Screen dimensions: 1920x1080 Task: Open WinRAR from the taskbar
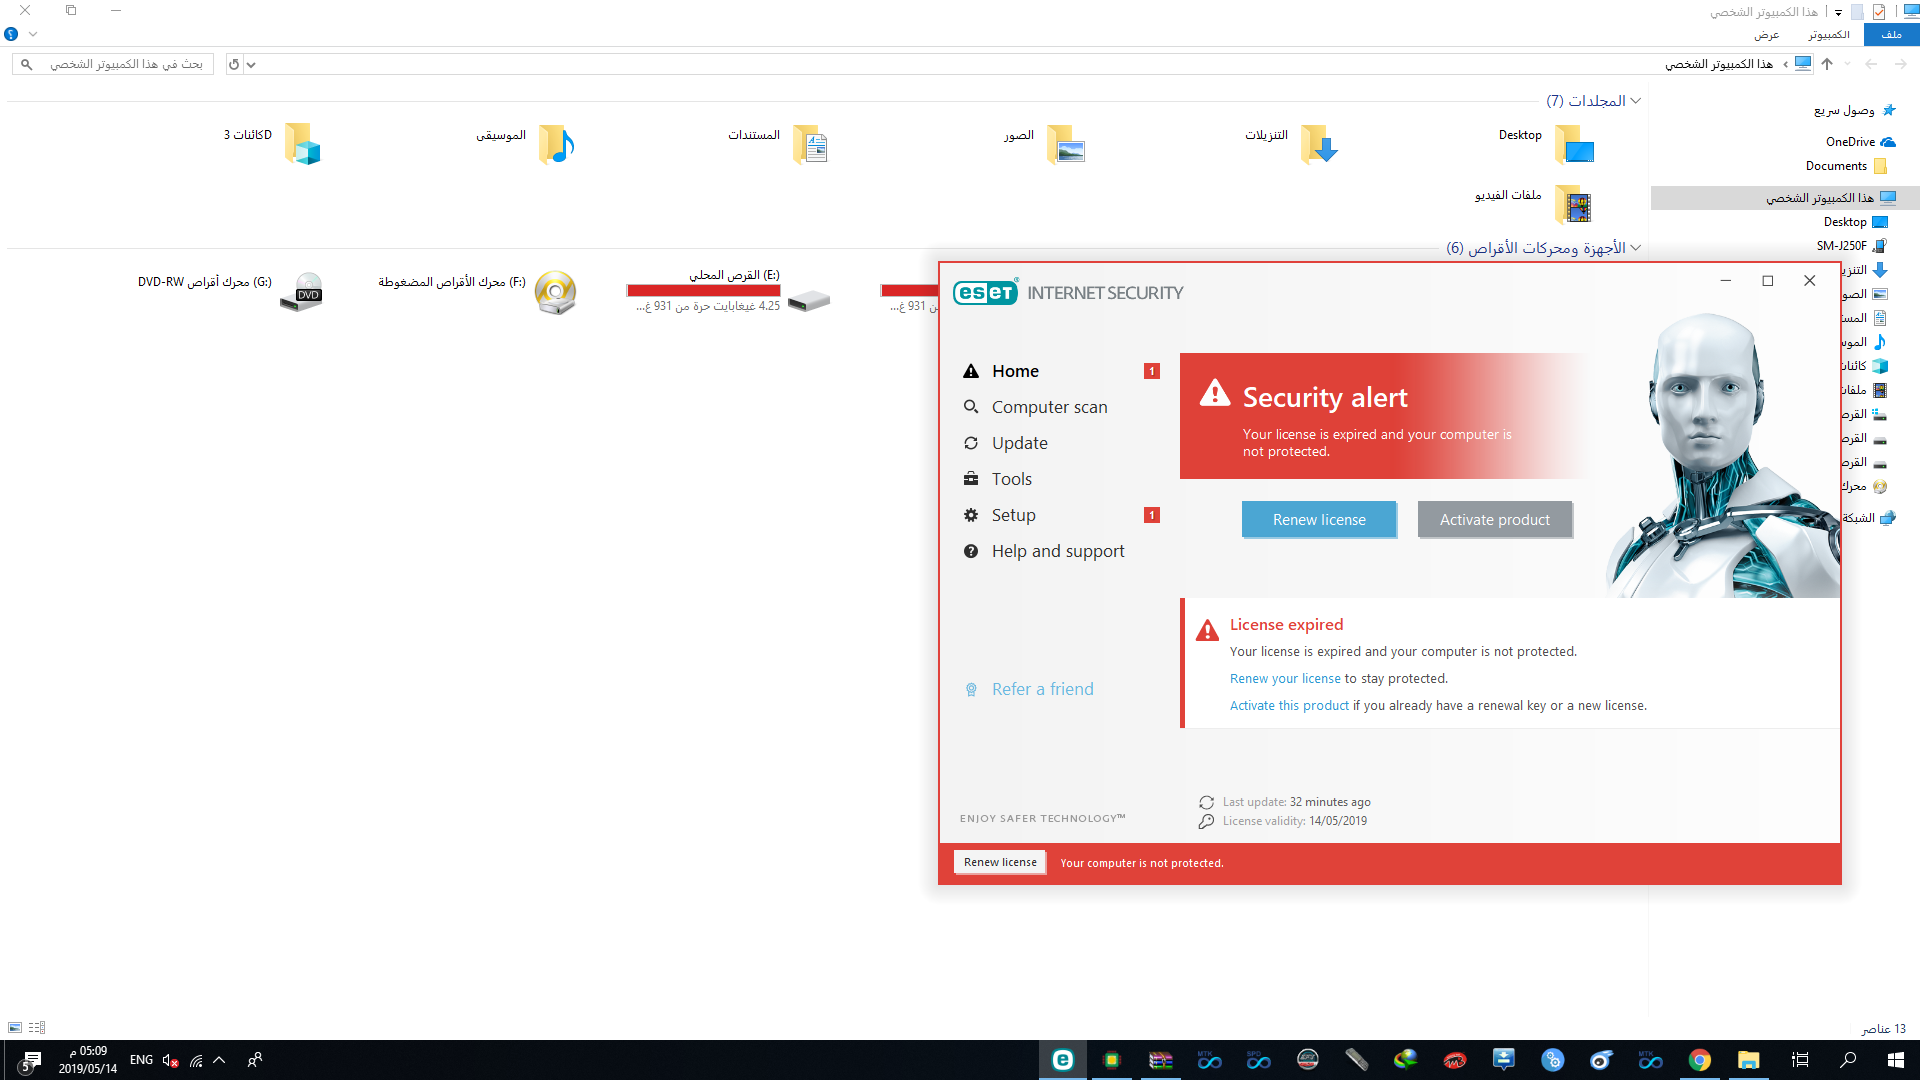pyautogui.click(x=1160, y=1060)
